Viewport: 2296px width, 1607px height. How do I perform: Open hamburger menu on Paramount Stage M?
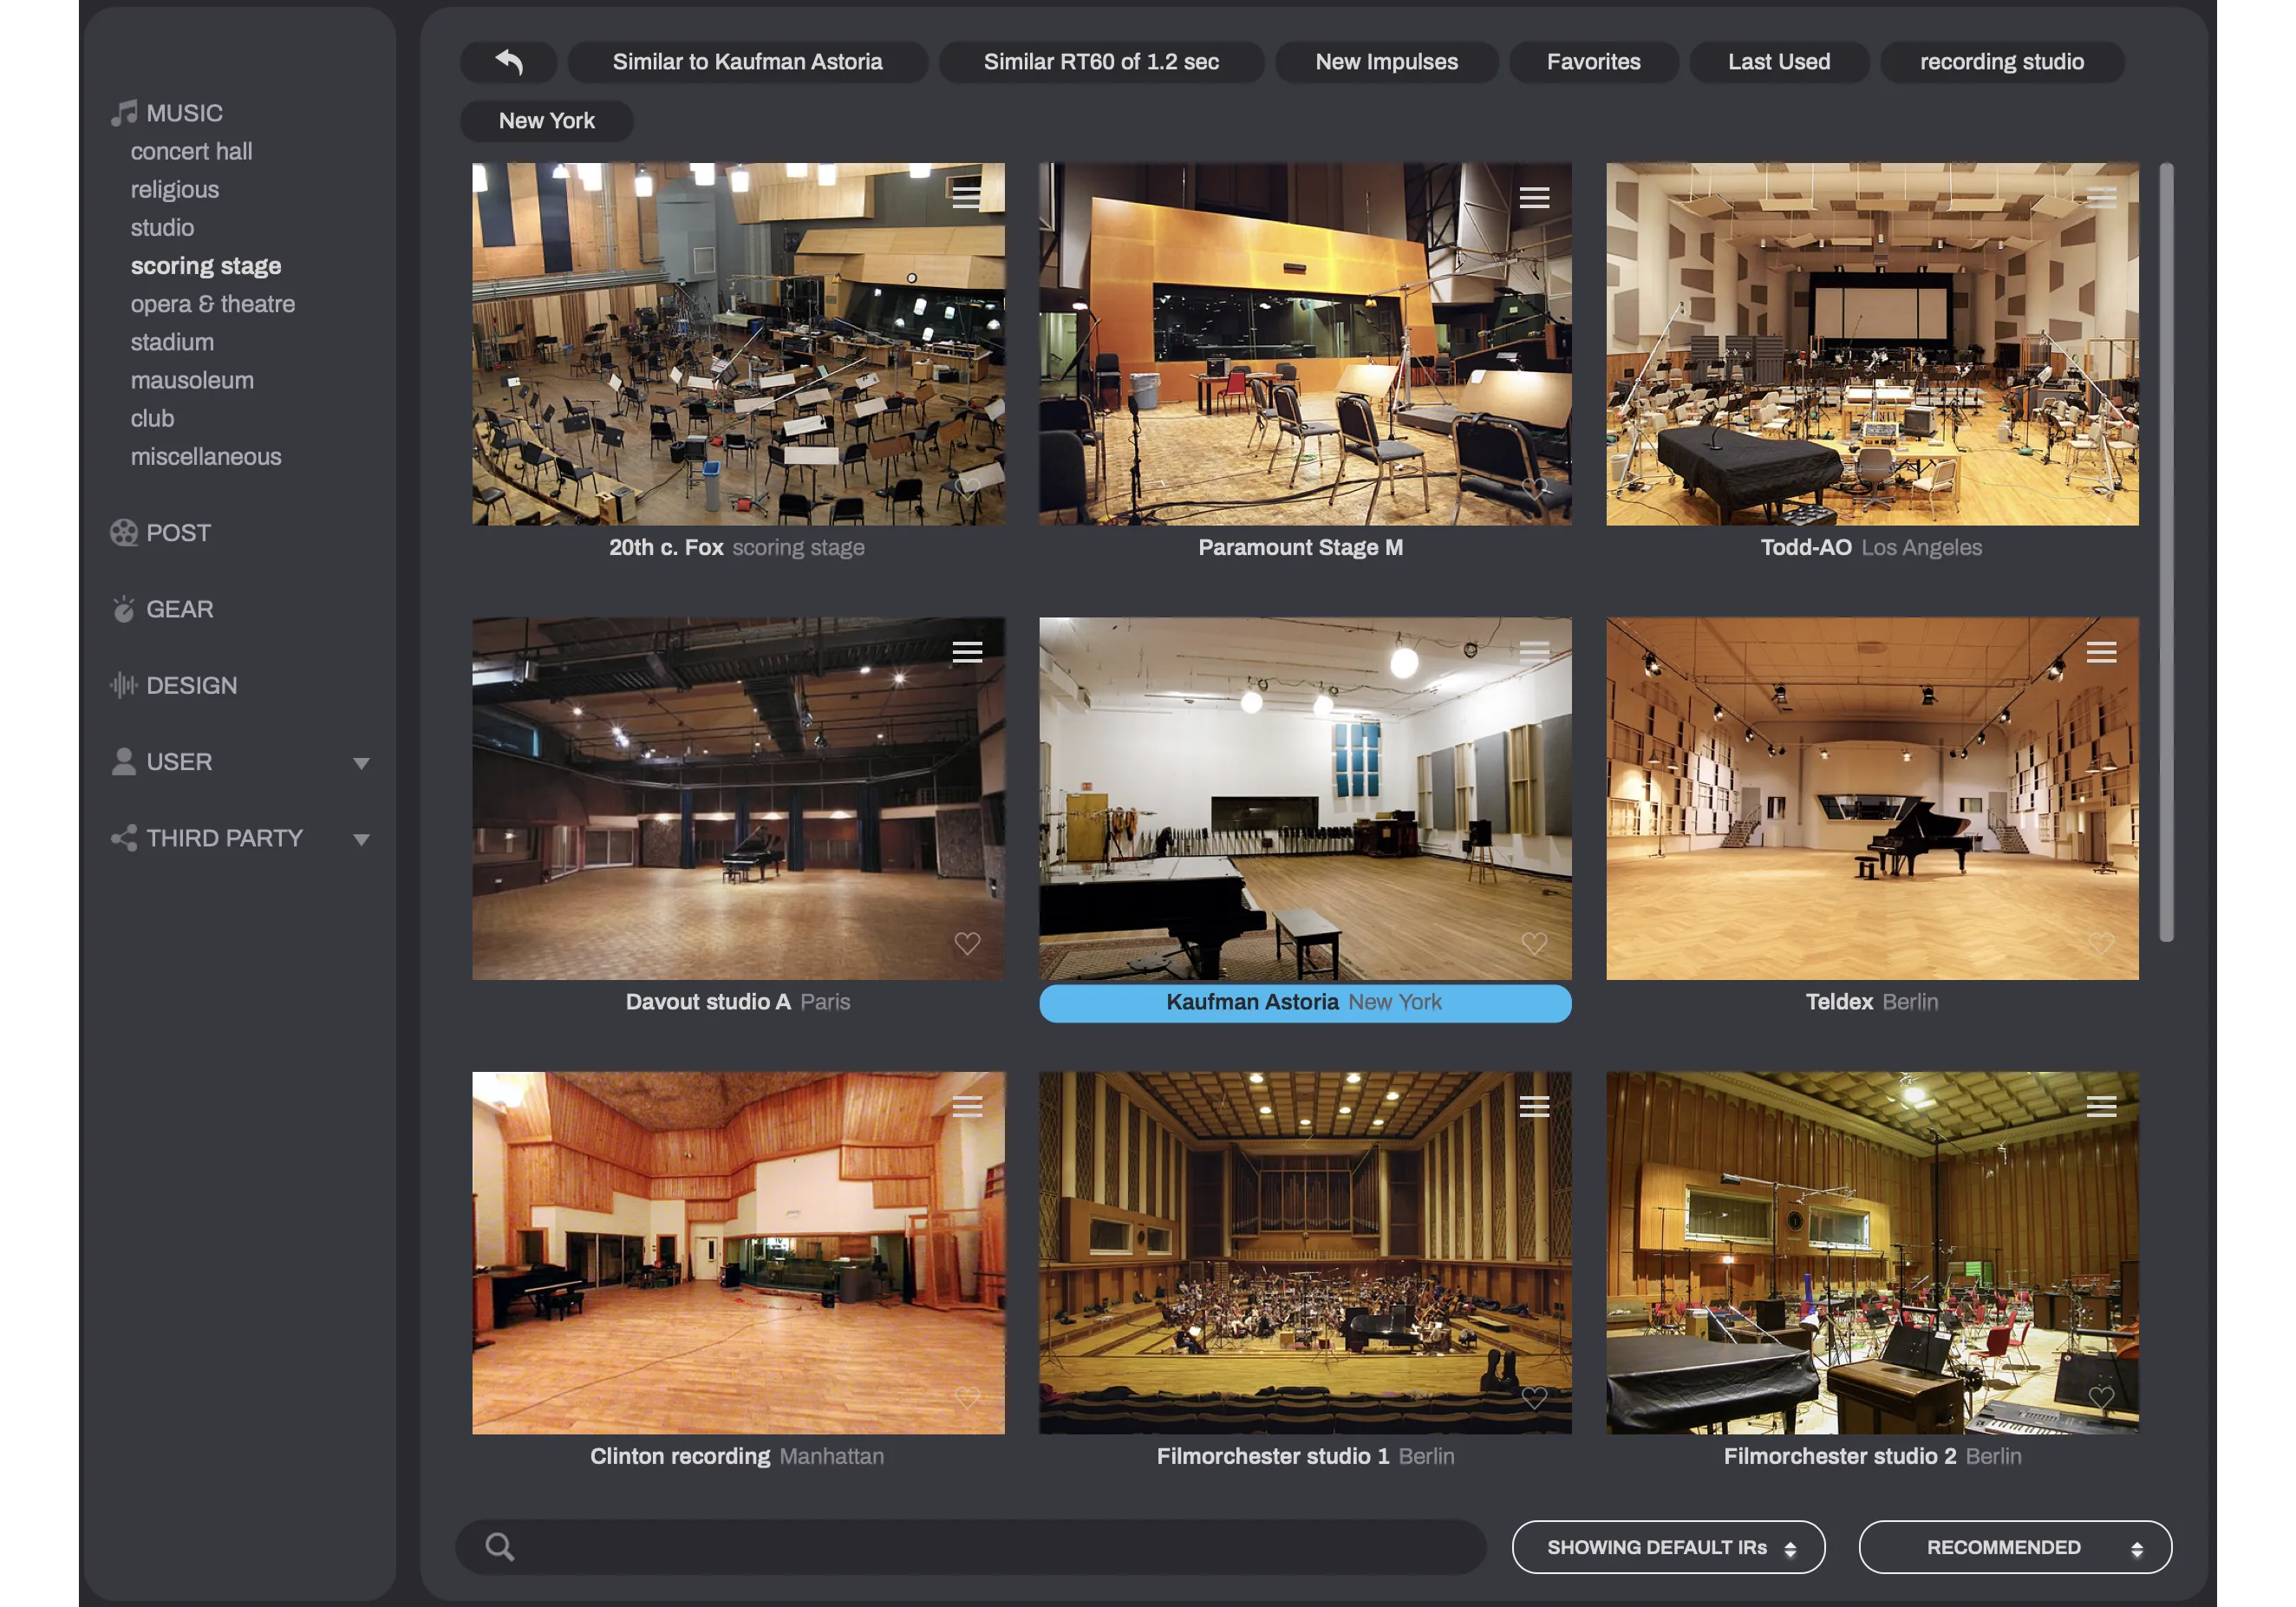click(x=1534, y=197)
